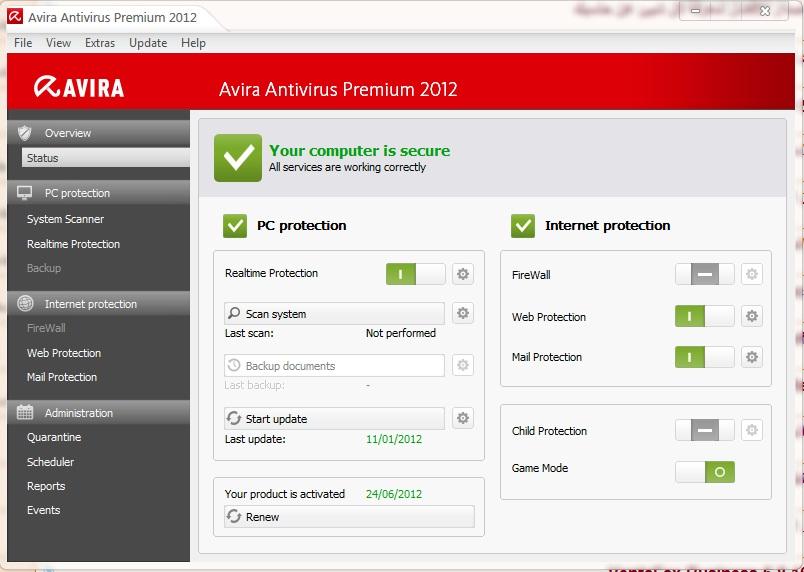804x572 pixels.
Task: Open the Update menu
Action: (148, 43)
